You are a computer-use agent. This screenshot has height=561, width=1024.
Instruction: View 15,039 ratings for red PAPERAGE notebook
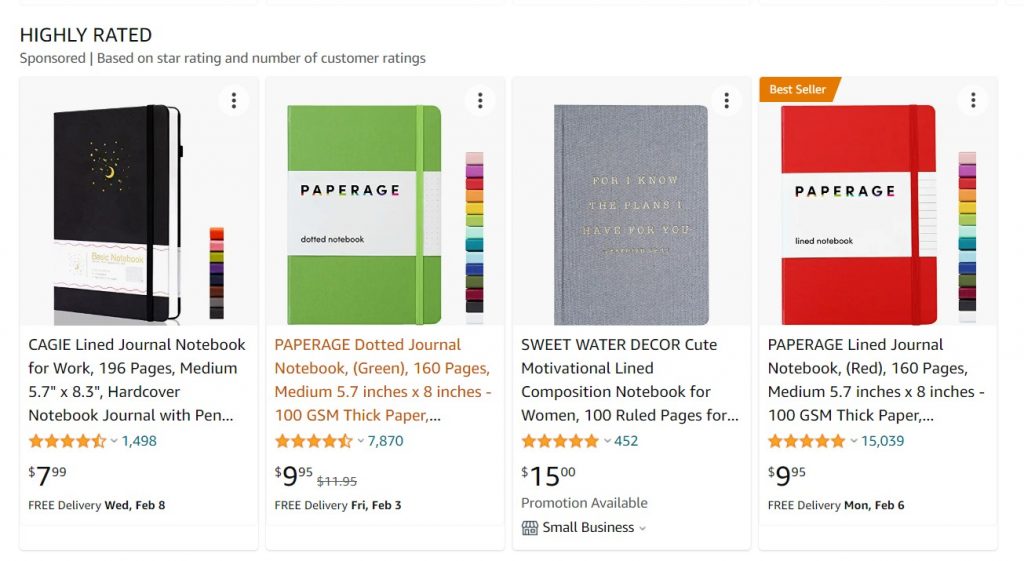882,441
